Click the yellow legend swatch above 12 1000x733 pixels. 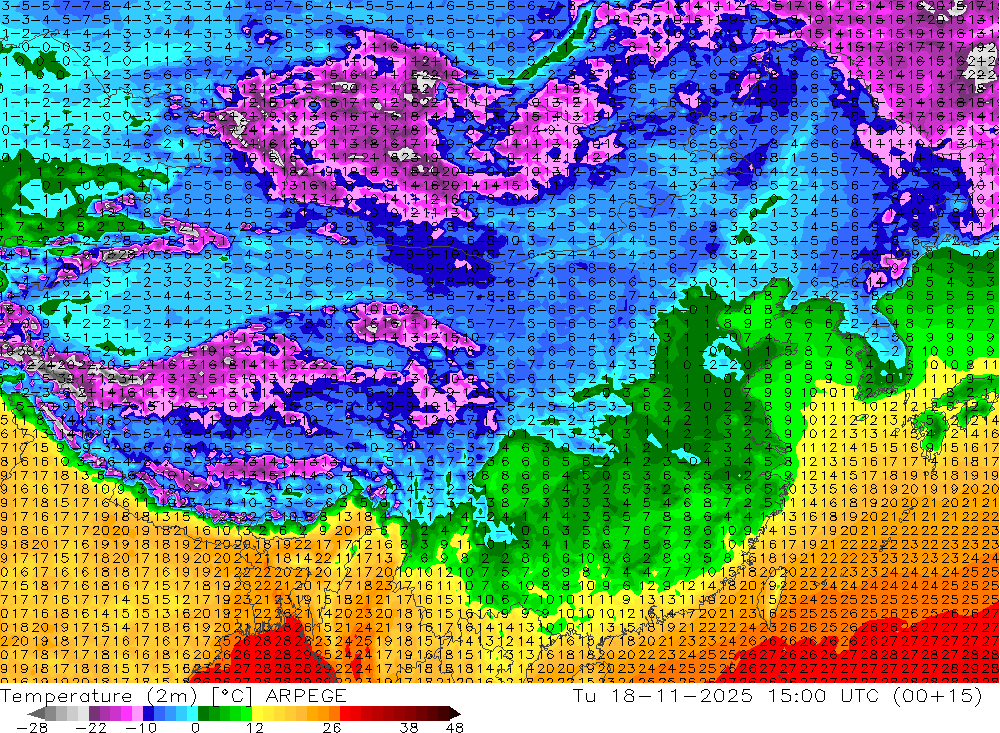point(257,713)
